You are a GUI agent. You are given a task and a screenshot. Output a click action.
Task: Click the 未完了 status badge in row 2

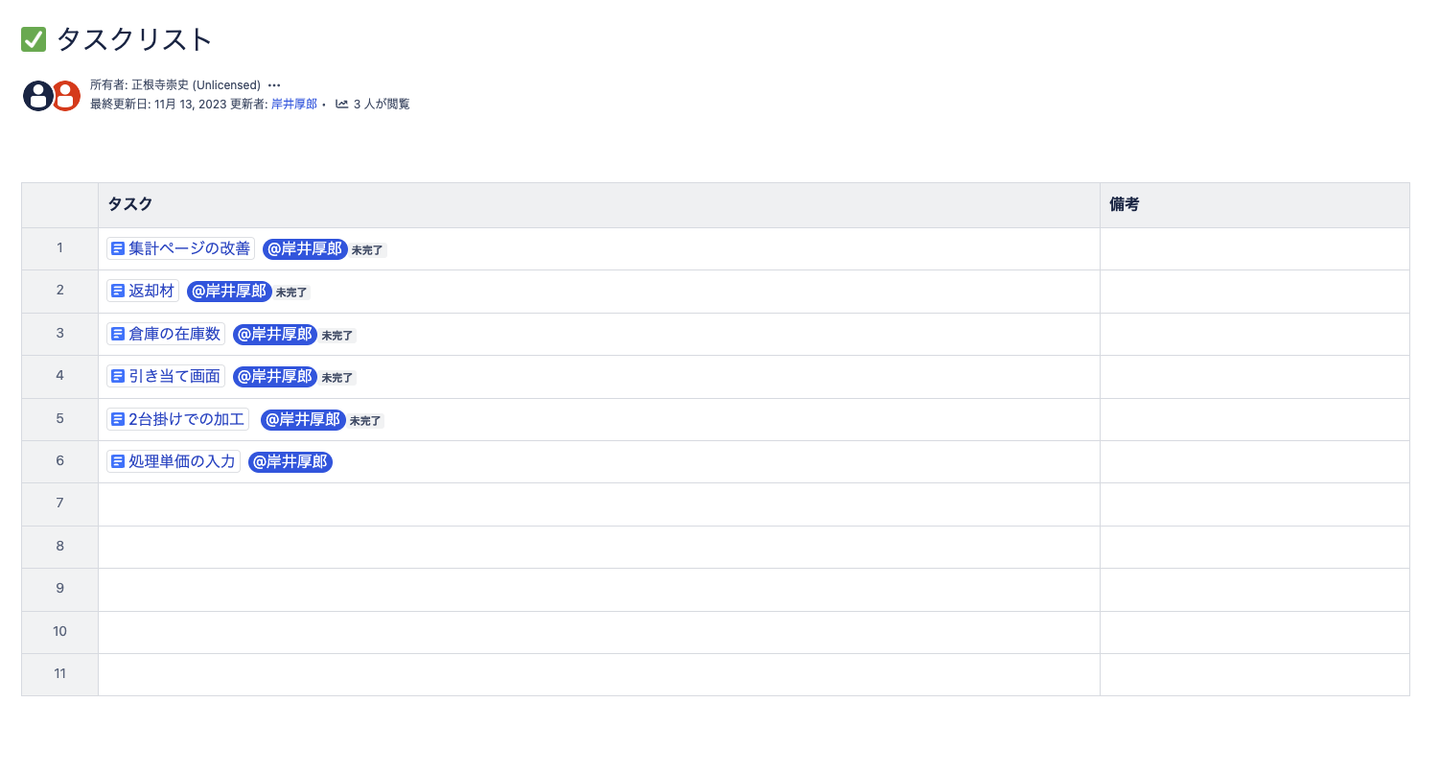click(x=292, y=293)
